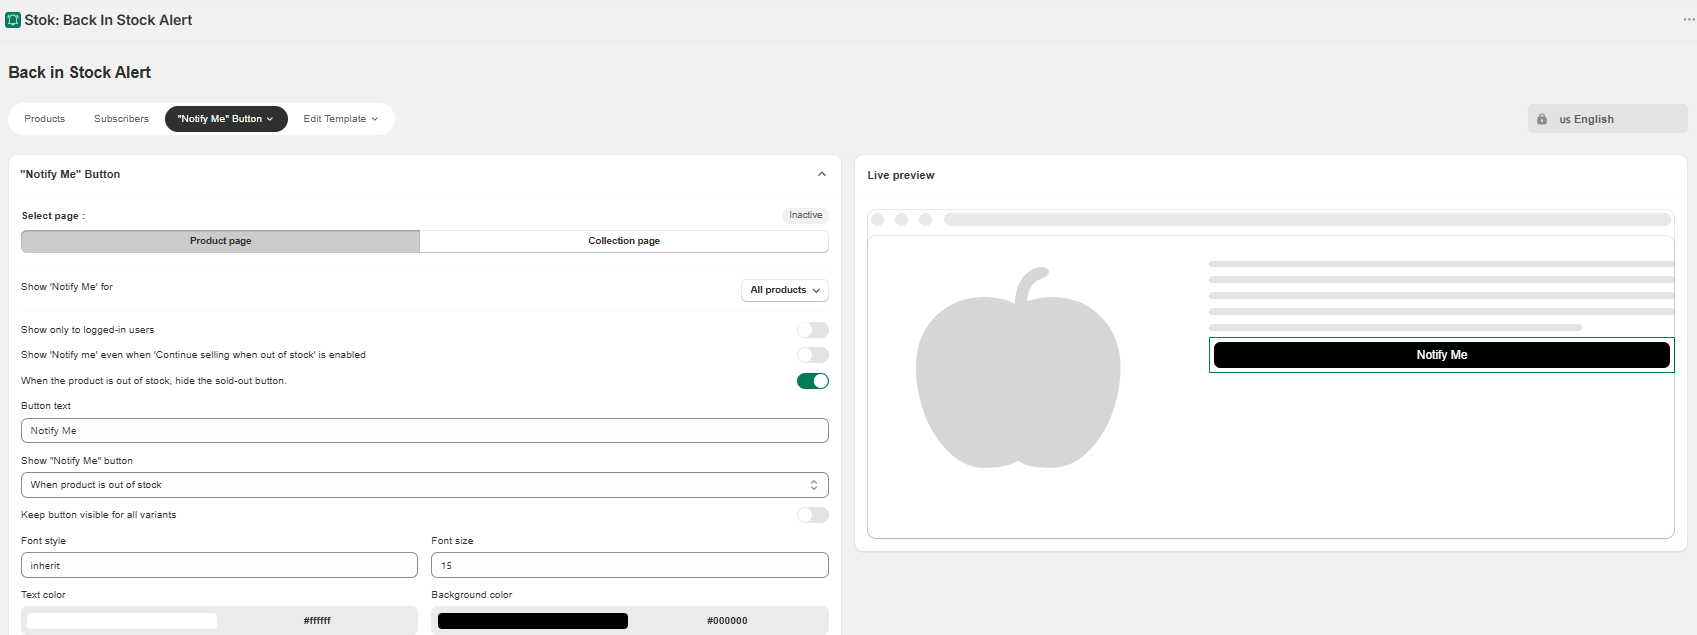1697x635 pixels.
Task: Click the Live preview heading
Action: coord(901,175)
